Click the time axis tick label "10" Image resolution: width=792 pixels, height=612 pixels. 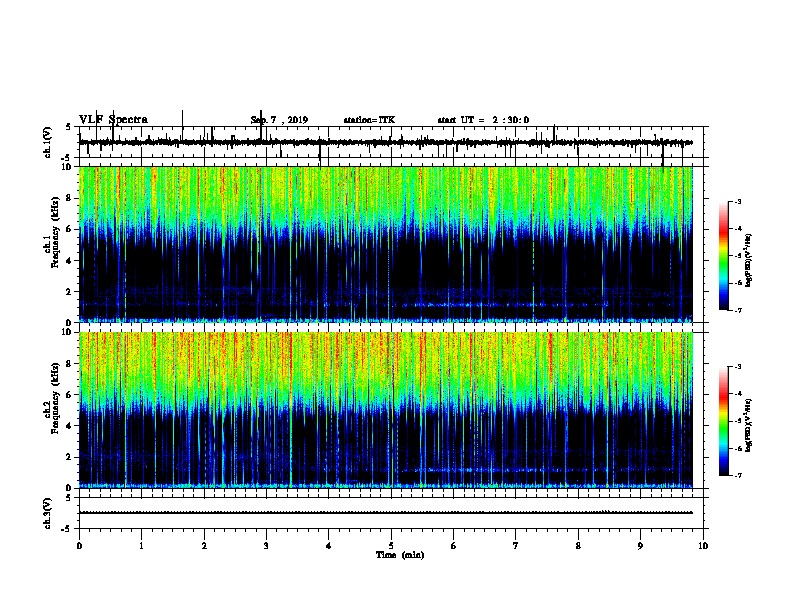tap(703, 546)
